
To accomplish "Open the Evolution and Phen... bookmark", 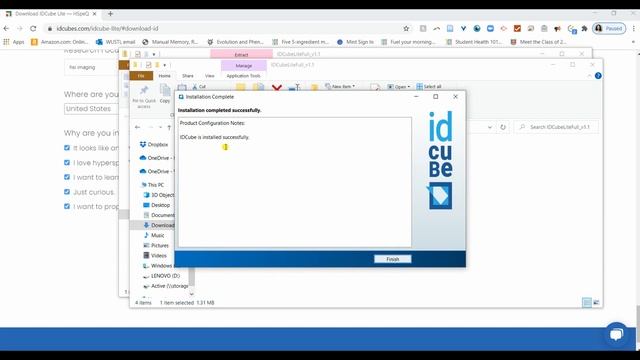I will [236, 42].
